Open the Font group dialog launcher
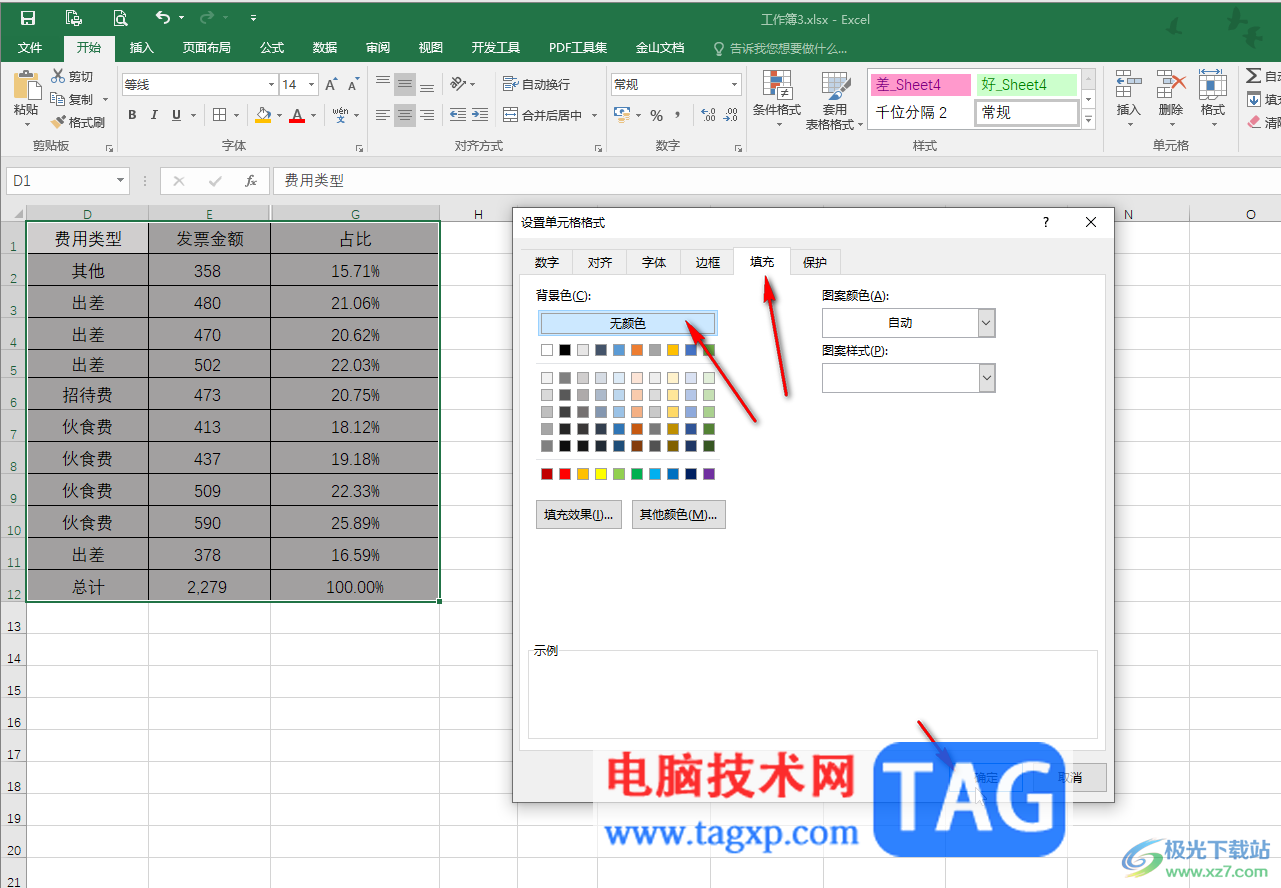Viewport: 1281px width, 888px height. coord(360,148)
